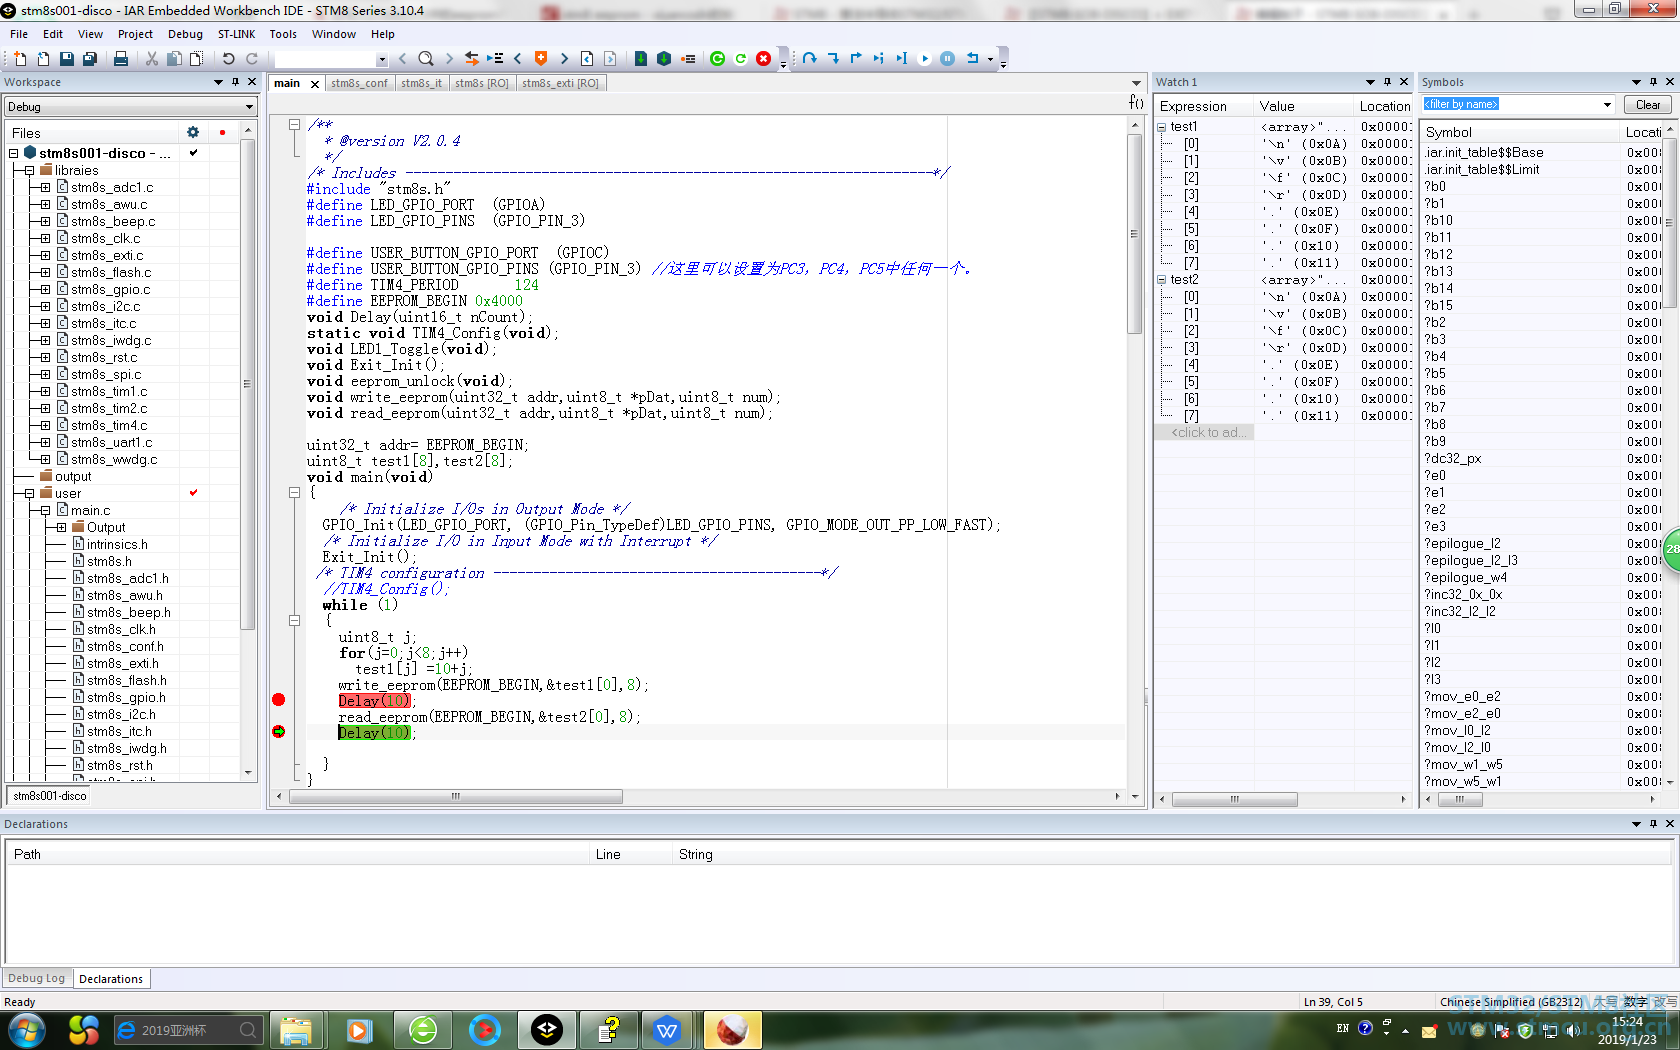Pin the Workspace panel
The width and height of the screenshot is (1680, 1050).
[x=236, y=82]
